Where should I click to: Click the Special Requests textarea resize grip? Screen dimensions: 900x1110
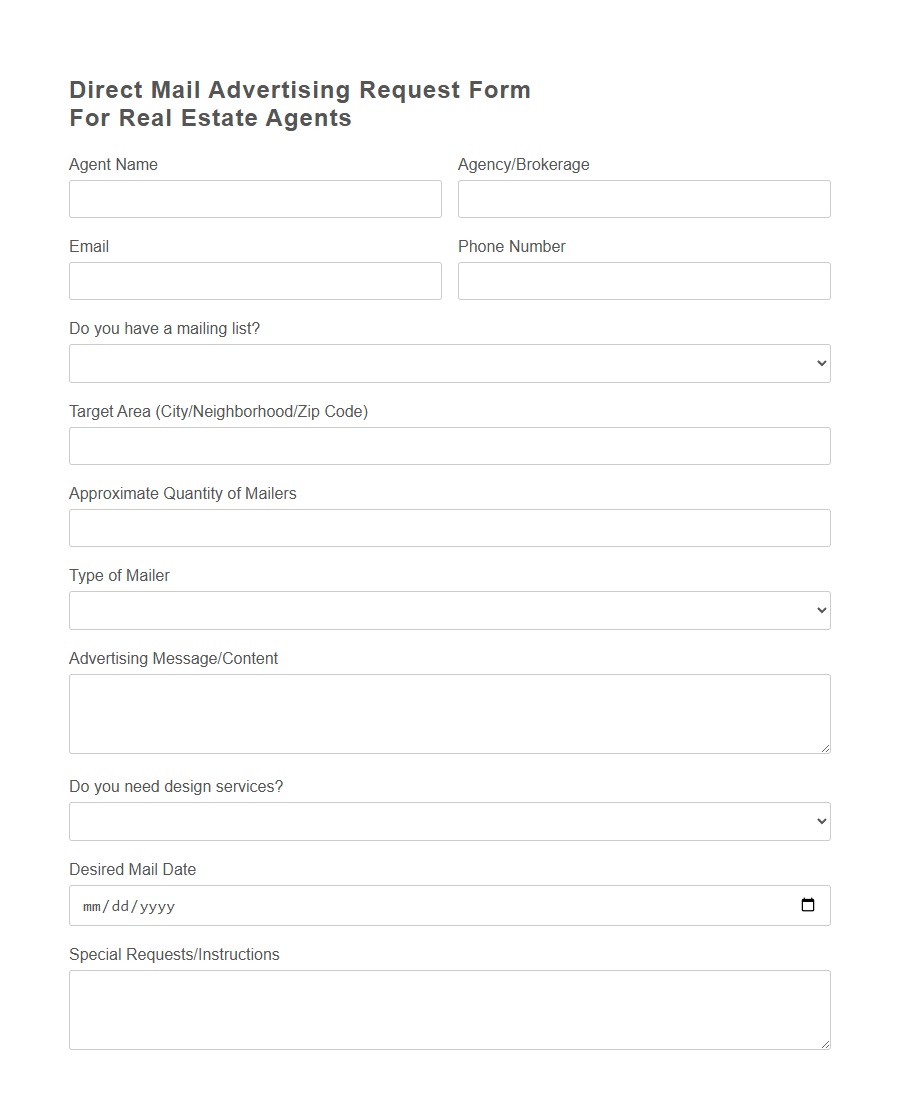826,1045
